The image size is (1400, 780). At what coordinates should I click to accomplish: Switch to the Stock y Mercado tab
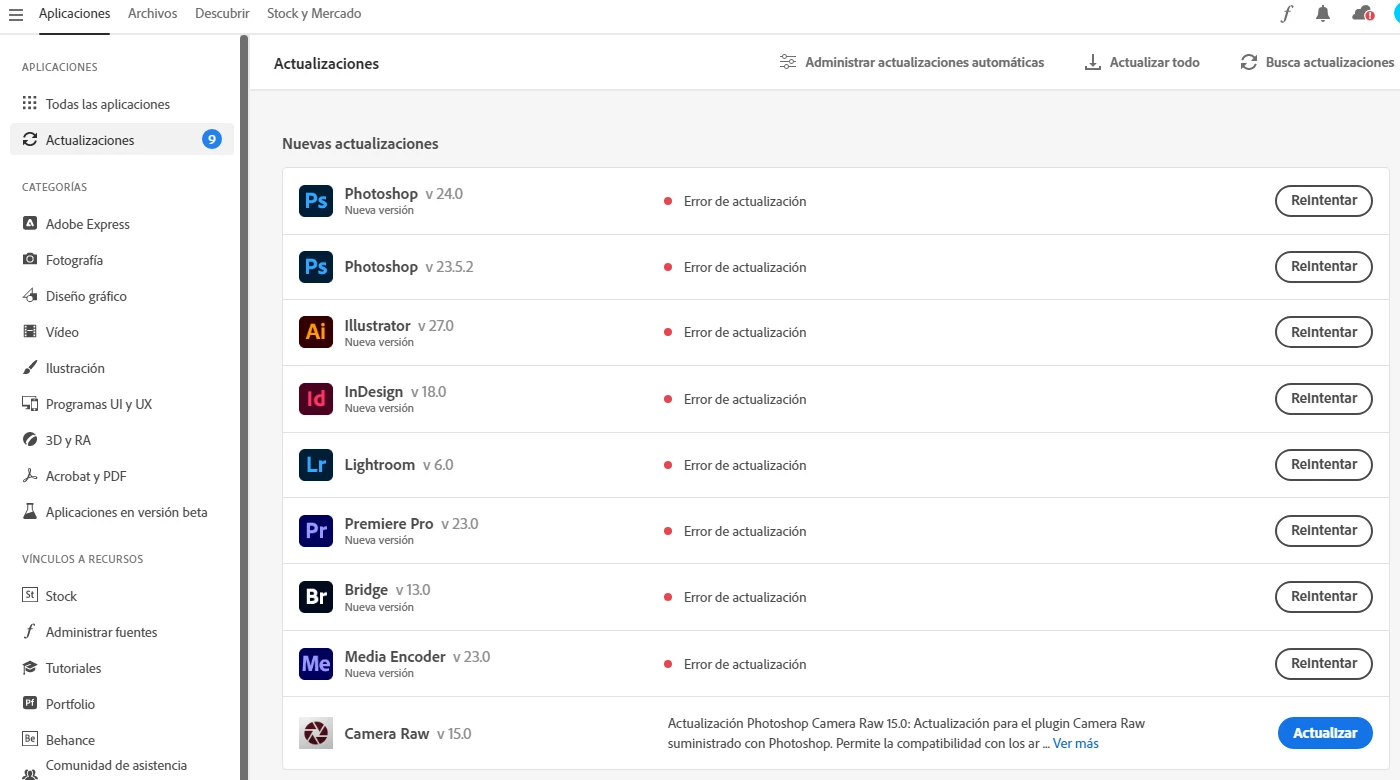(314, 14)
